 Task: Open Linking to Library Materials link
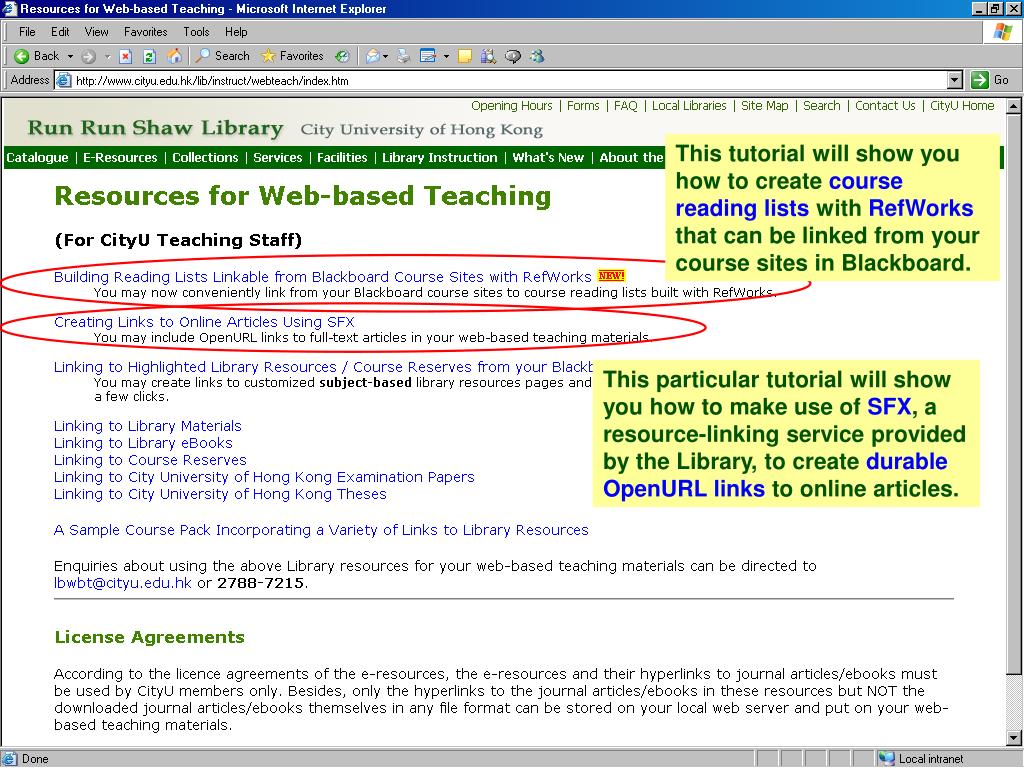(x=148, y=426)
